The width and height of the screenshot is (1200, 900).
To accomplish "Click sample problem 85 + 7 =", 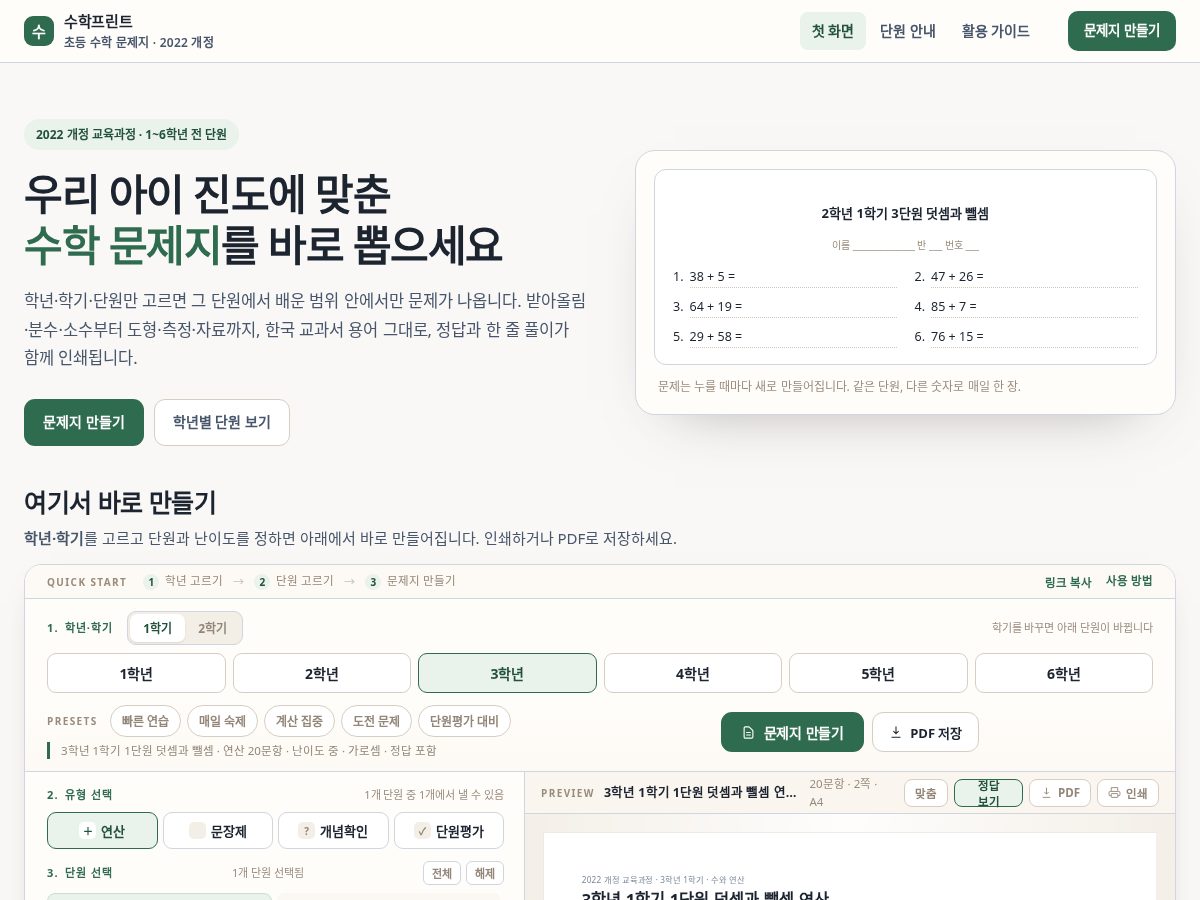I will point(954,306).
